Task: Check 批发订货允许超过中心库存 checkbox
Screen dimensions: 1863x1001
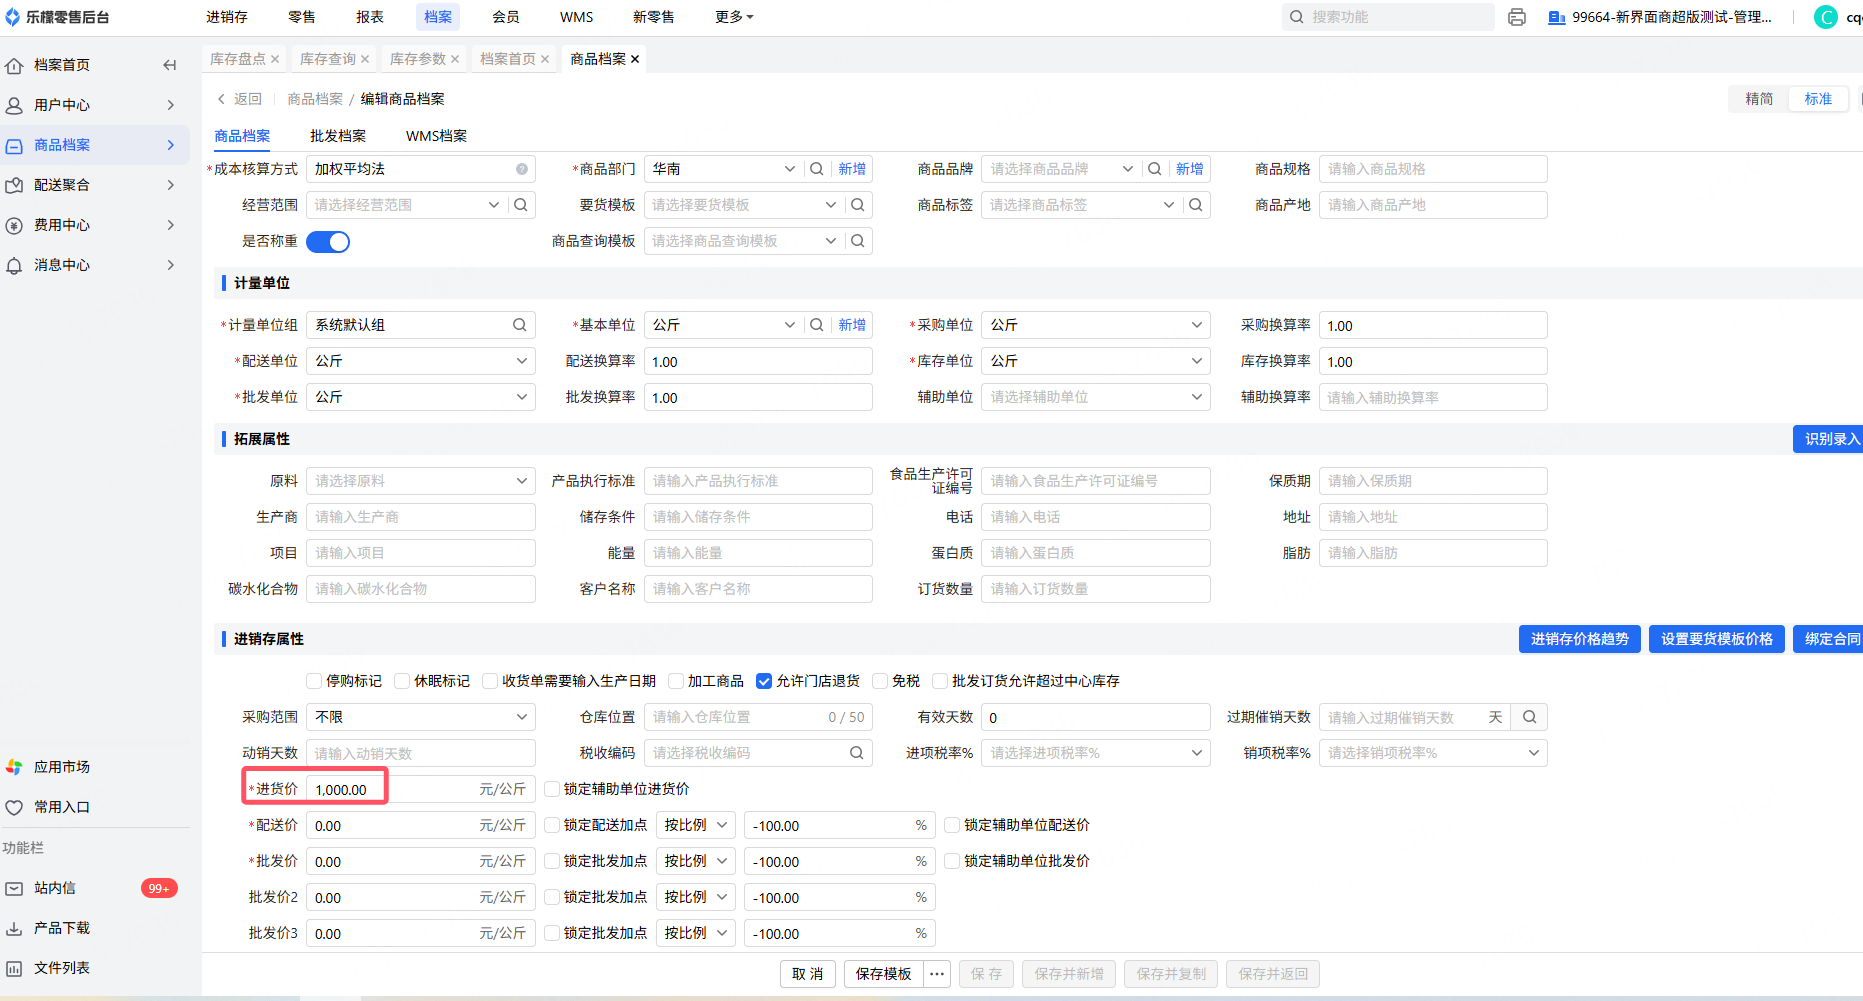Action: pyautogui.click(x=940, y=681)
